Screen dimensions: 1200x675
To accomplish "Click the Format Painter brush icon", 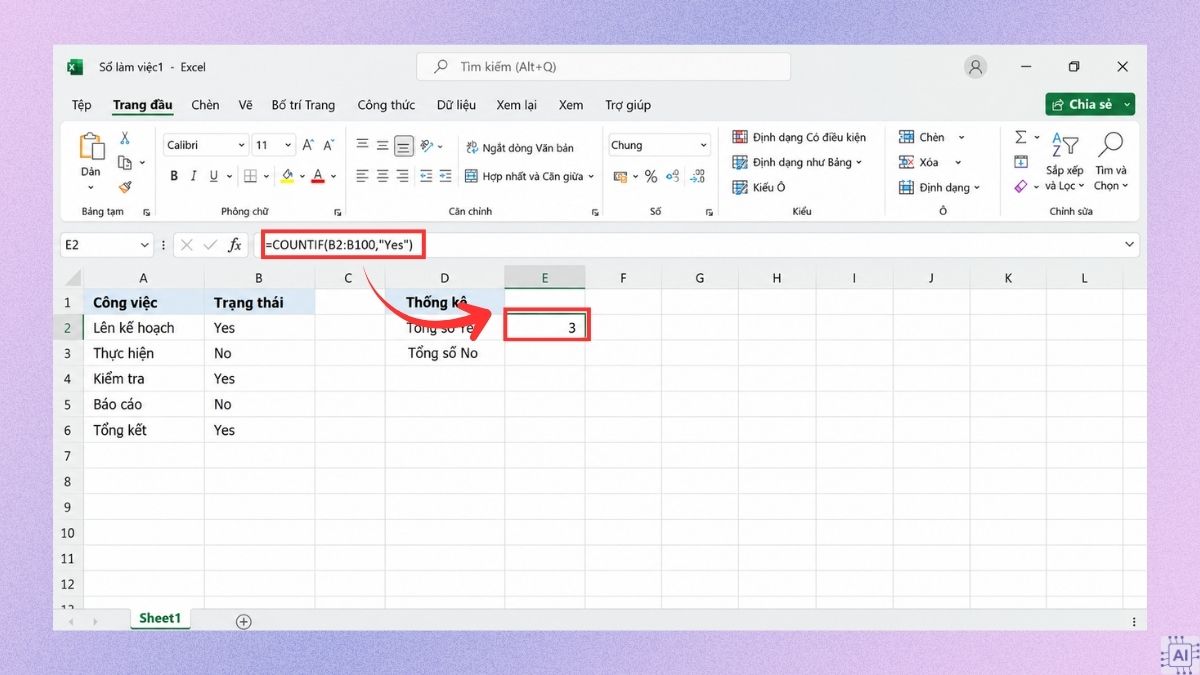I will pyautogui.click(x=125, y=186).
